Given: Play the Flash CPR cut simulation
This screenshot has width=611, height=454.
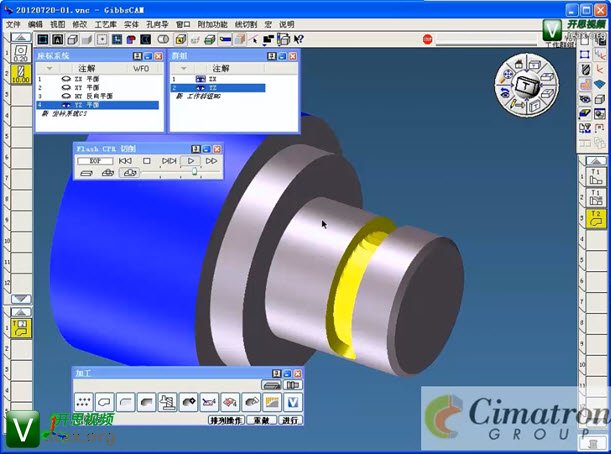Looking at the screenshot, I should (191, 161).
